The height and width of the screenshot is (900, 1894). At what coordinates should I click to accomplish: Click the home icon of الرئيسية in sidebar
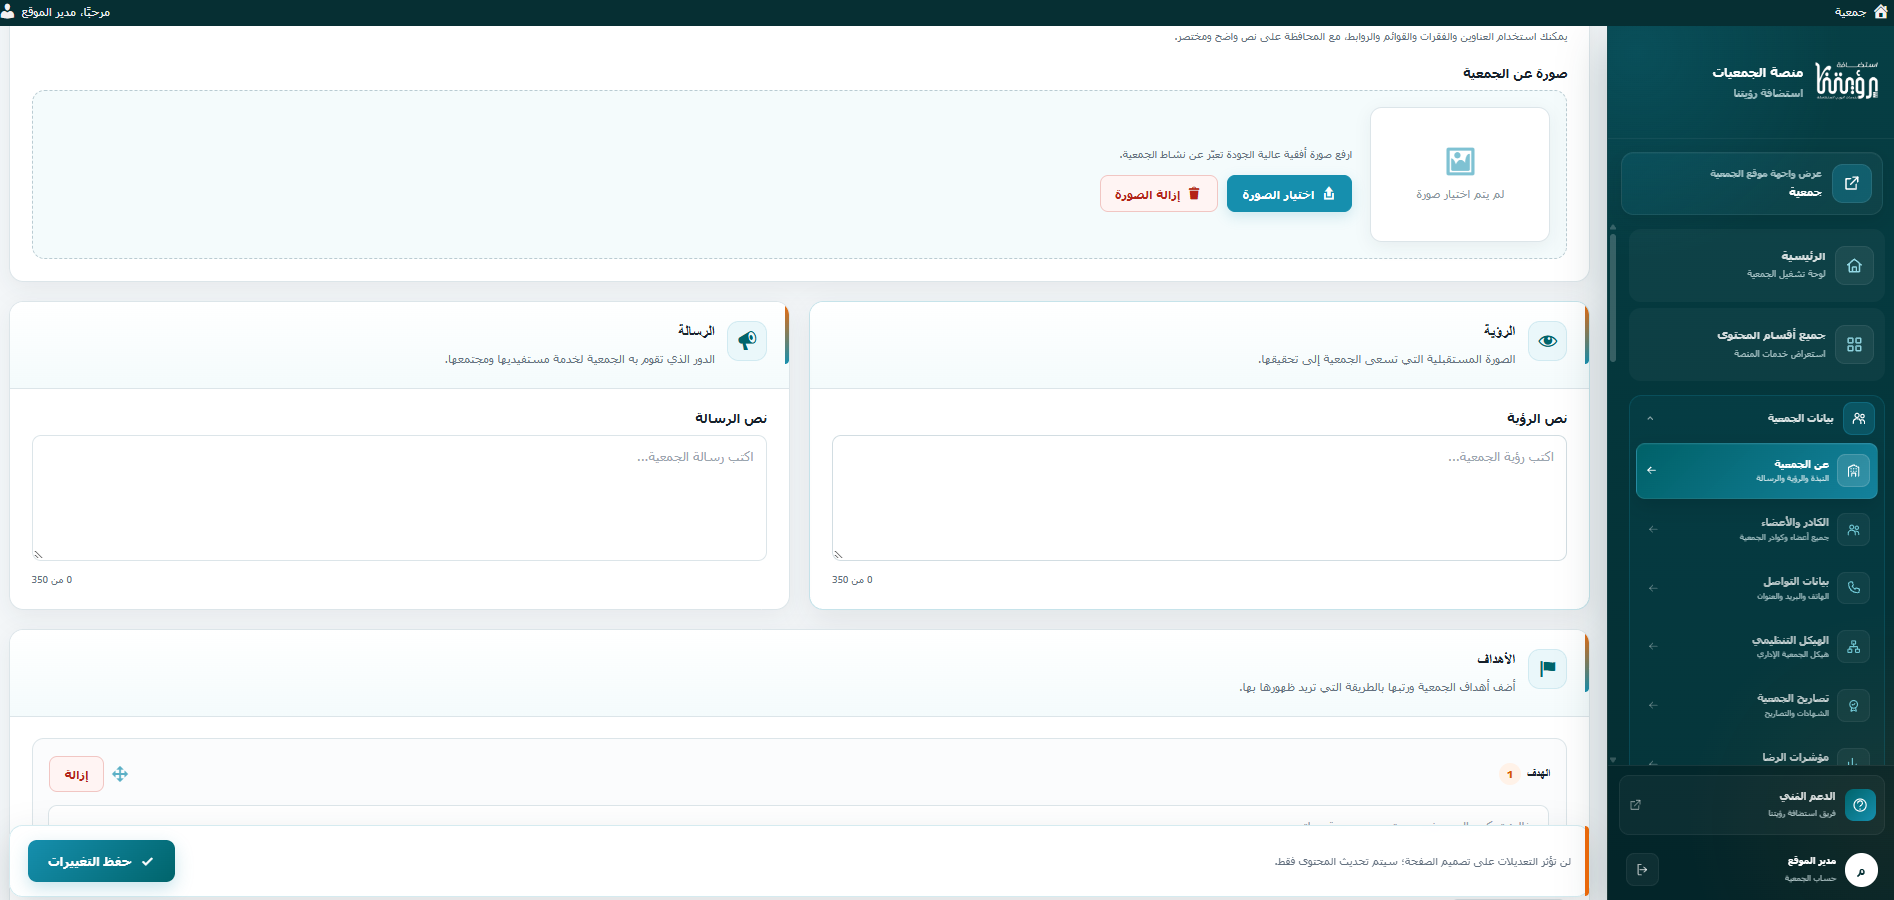[x=1854, y=266]
